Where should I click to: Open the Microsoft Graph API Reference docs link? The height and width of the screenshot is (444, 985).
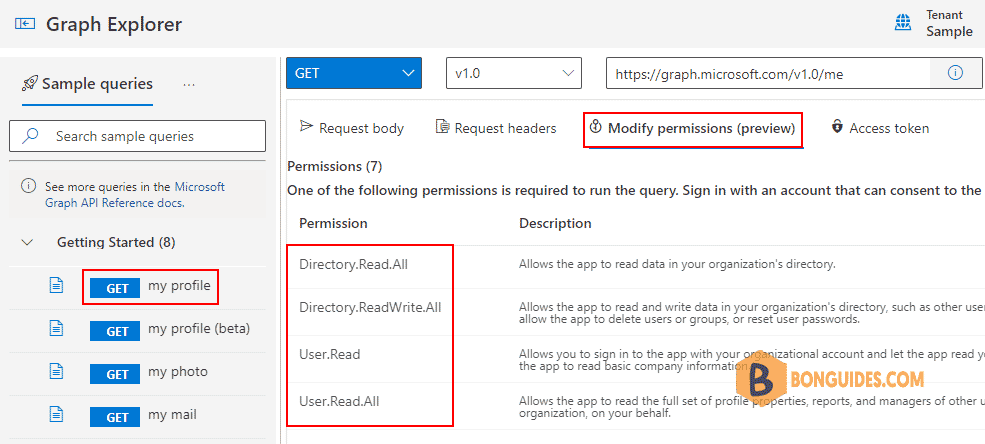coord(135,195)
